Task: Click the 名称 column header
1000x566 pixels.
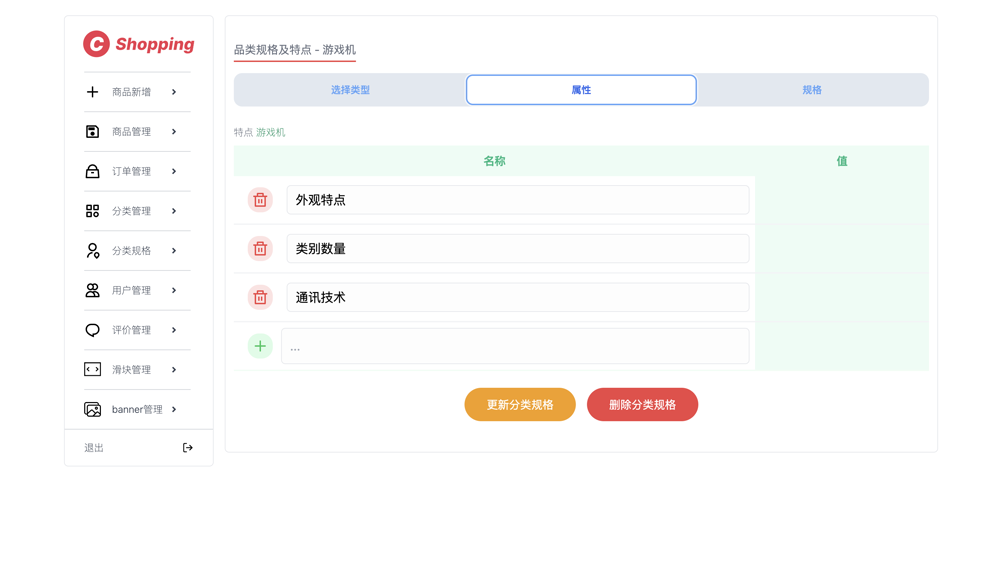Action: click(x=494, y=161)
